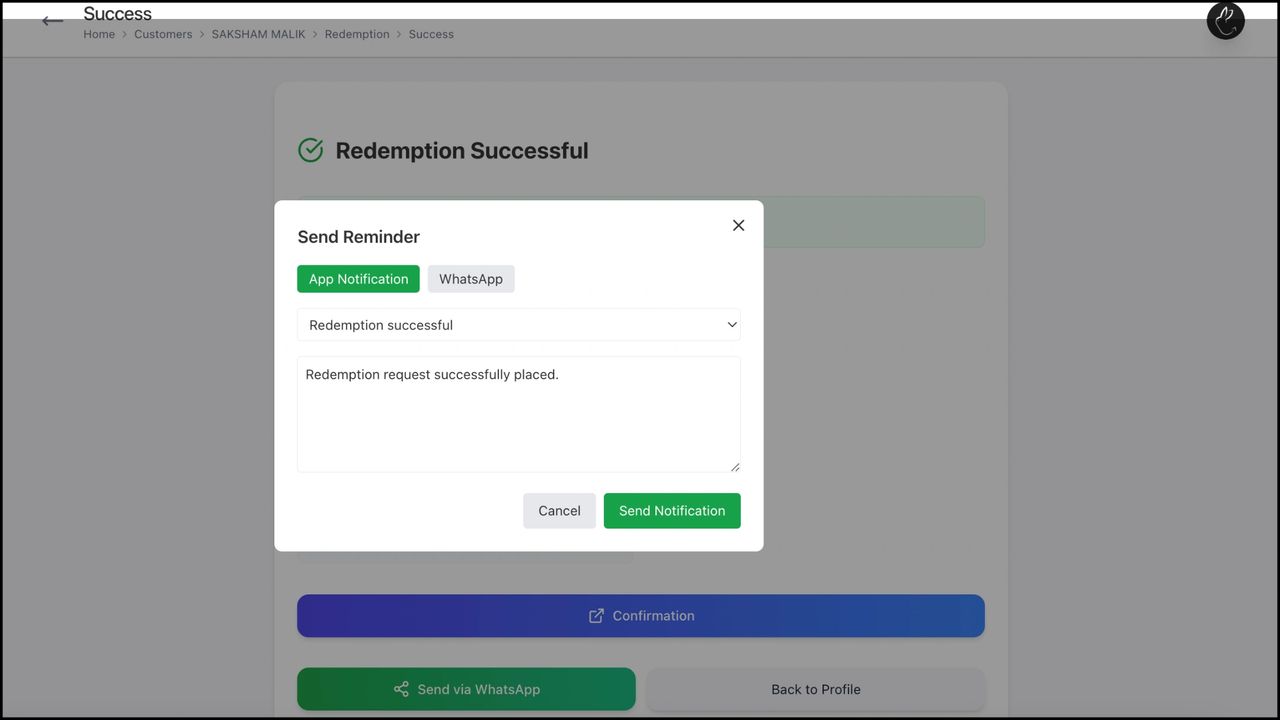Click the green success checkmark icon
Viewport: 1280px width, 720px height.
click(311, 150)
